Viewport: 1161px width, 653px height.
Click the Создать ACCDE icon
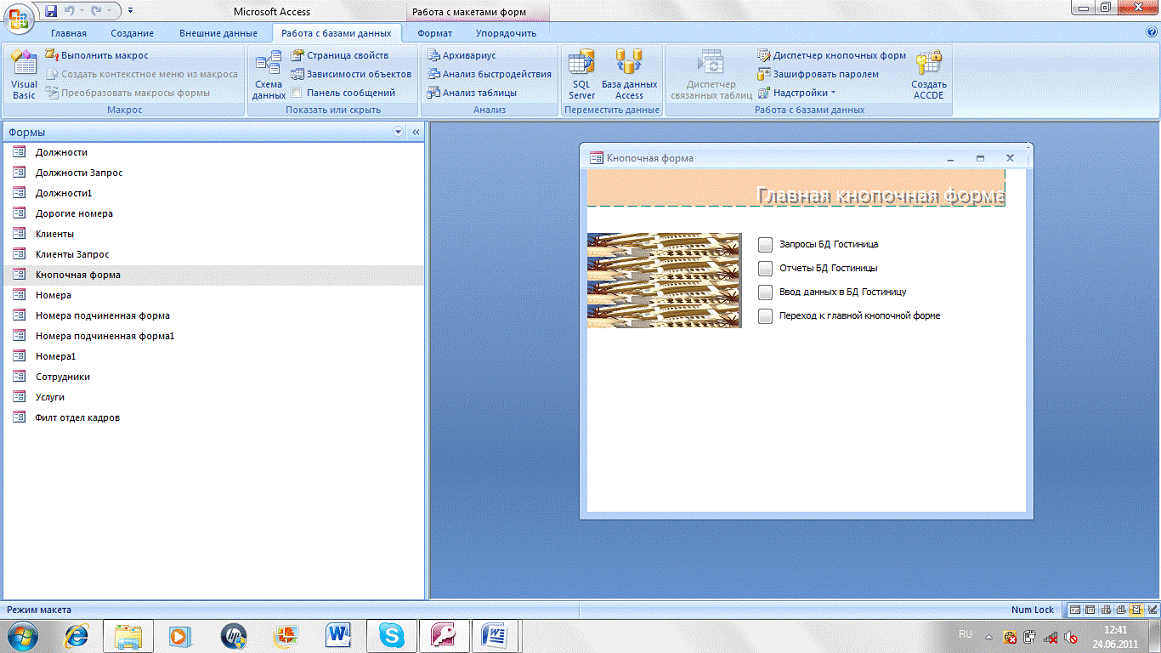[x=928, y=74]
